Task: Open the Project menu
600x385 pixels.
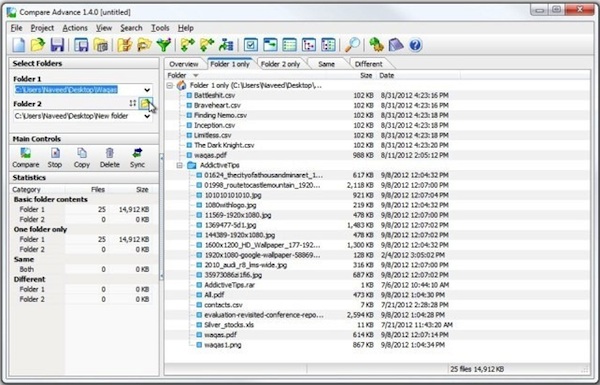Action: [x=42, y=28]
